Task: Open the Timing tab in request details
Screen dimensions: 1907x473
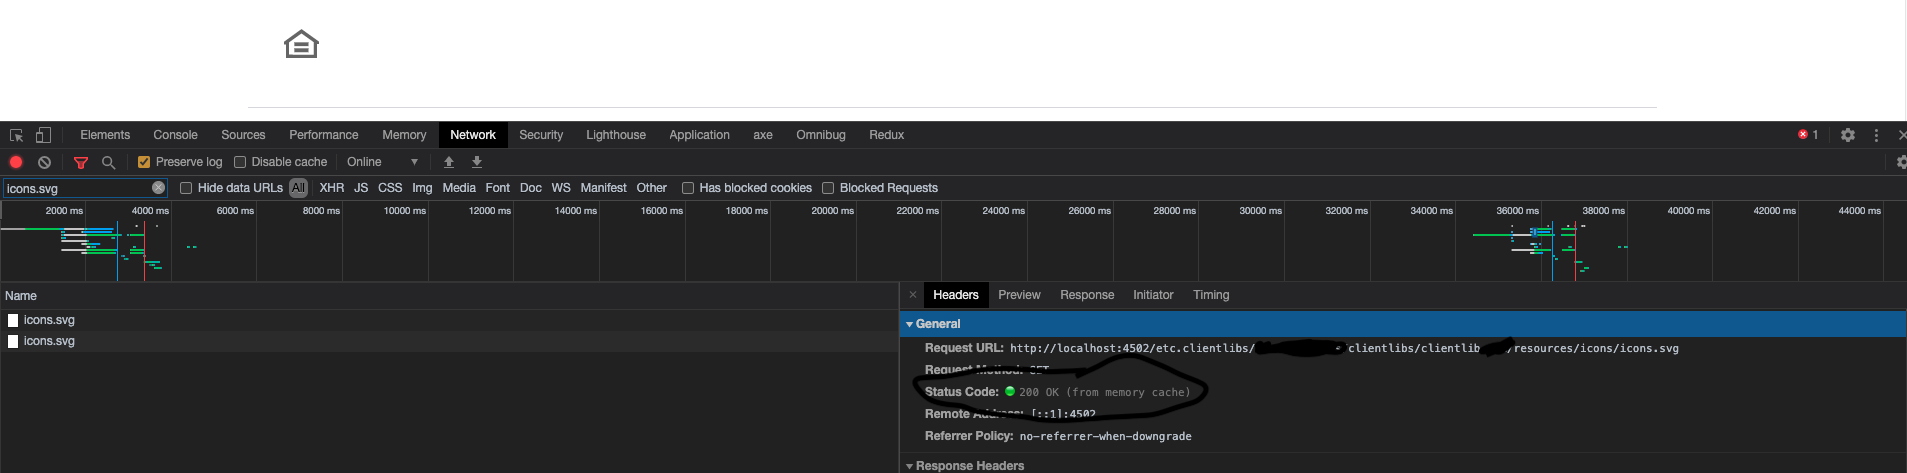Action: tap(1210, 295)
